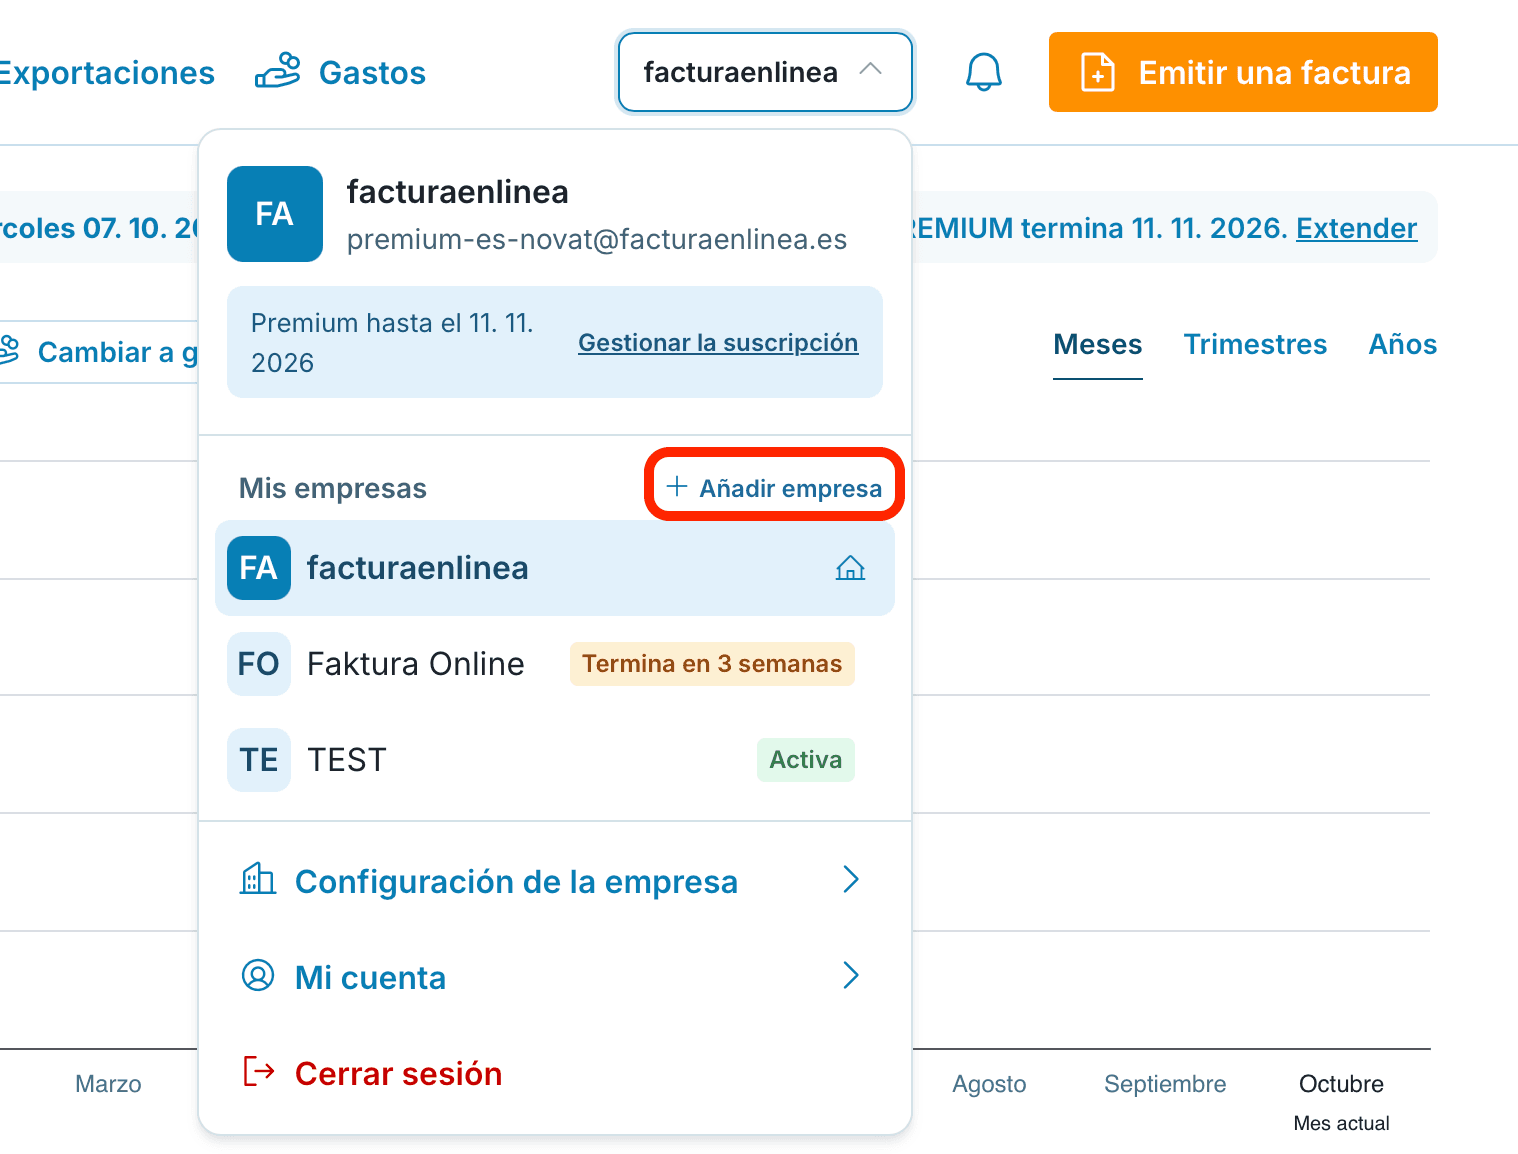Click the building icon beside Configuración de la empresa

coord(258,879)
